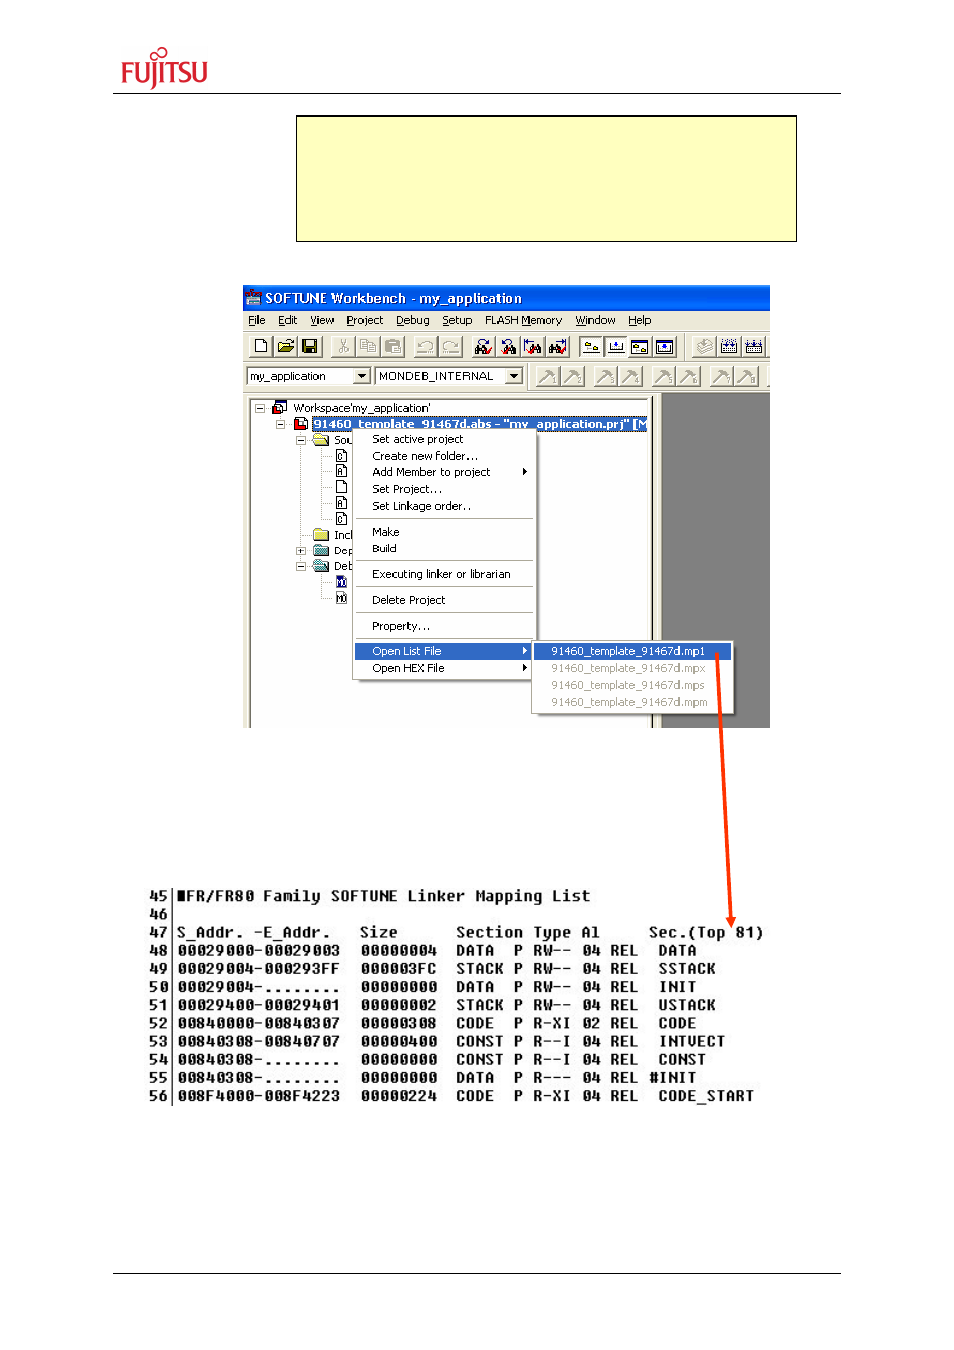Select the Open List File submenu

point(444,651)
